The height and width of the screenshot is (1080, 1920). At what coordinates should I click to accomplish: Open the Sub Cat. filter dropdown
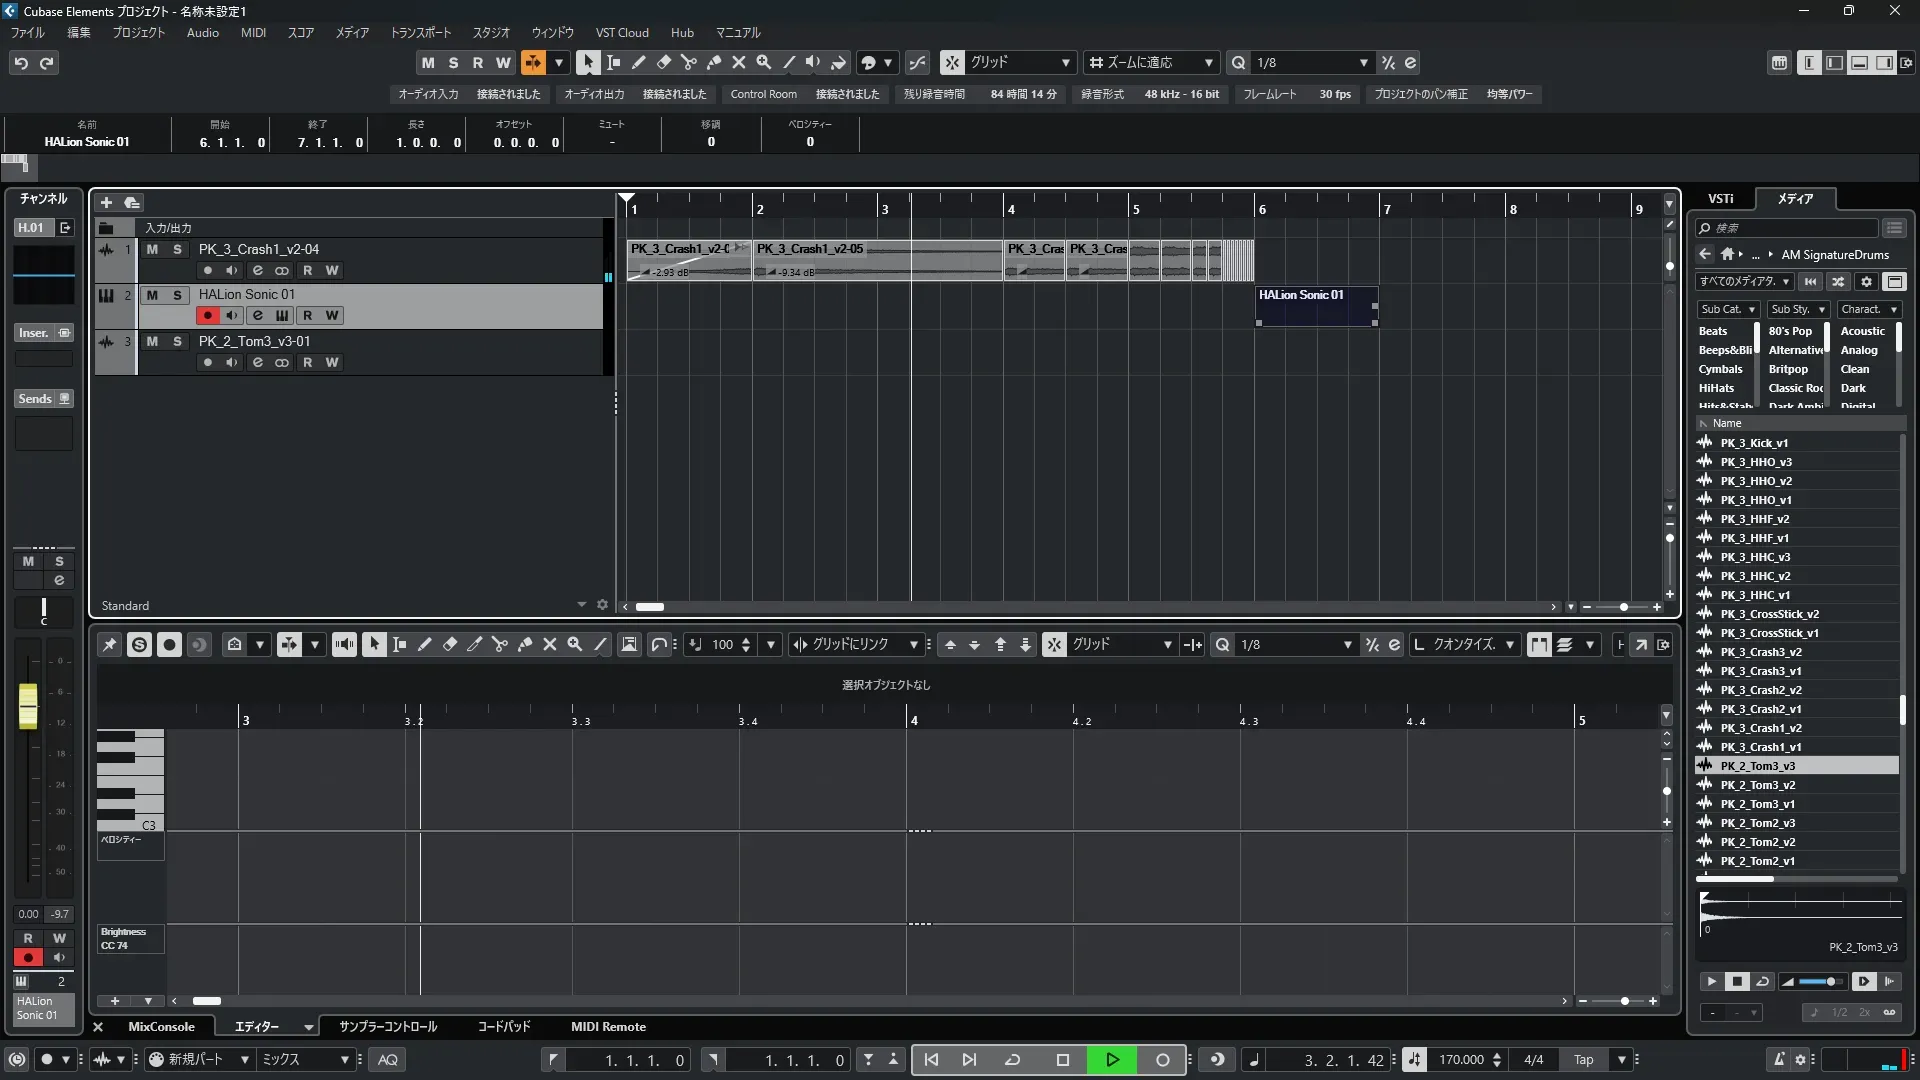coord(1727,309)
